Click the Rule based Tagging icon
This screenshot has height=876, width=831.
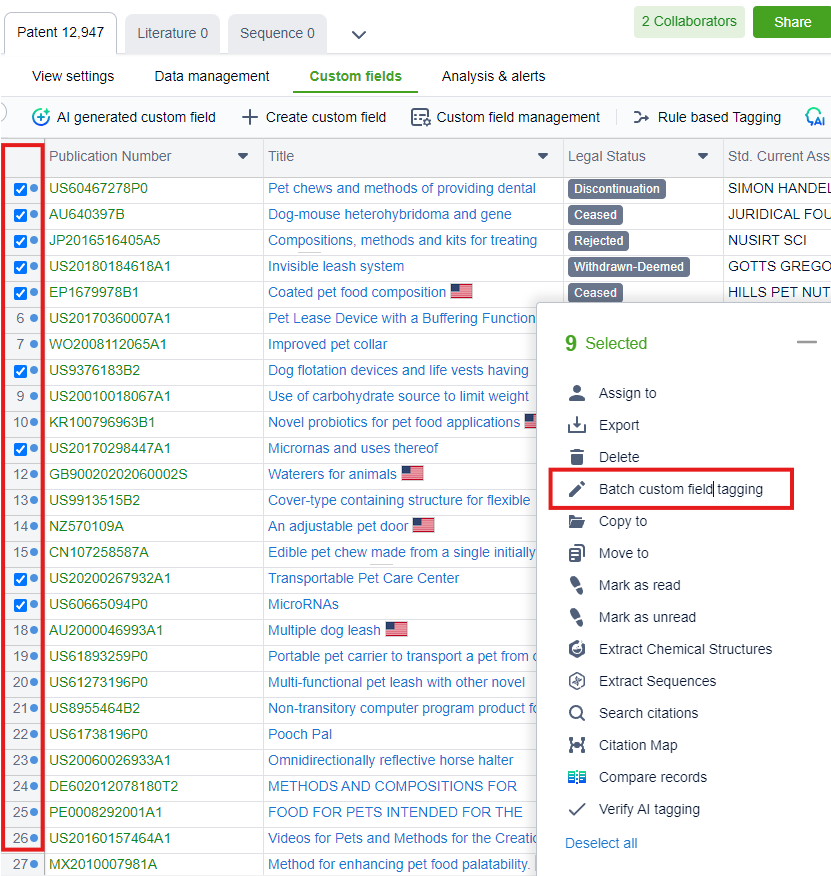(641, 117)
